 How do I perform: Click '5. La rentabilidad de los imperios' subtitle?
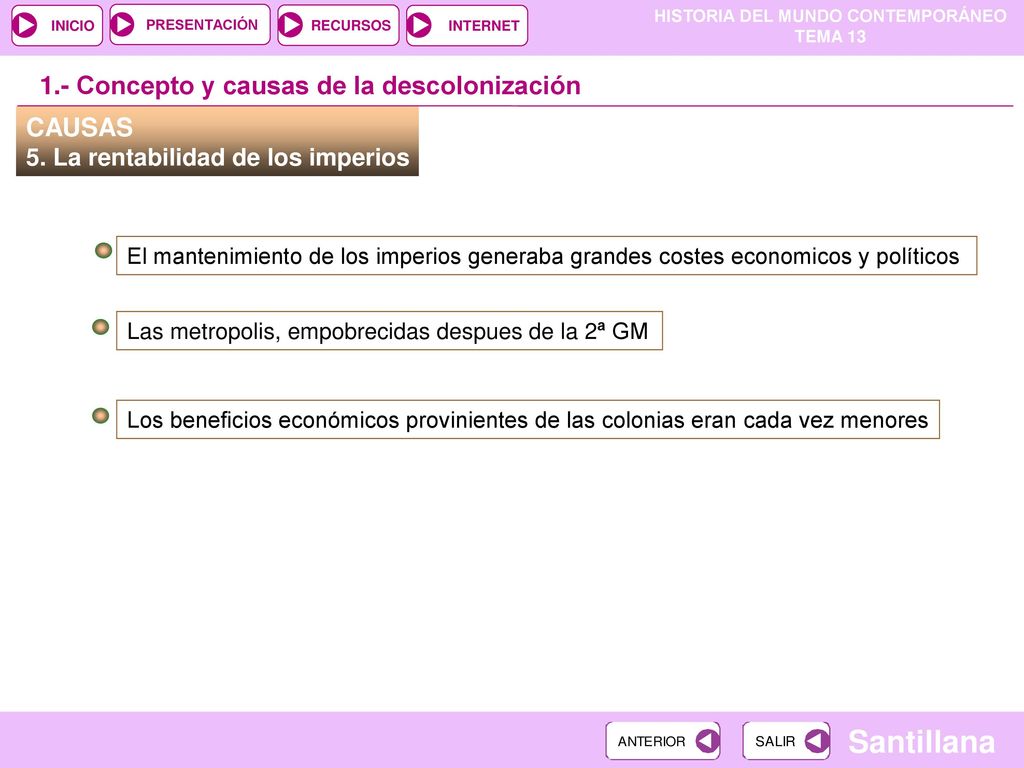click(x=217, y=157)
